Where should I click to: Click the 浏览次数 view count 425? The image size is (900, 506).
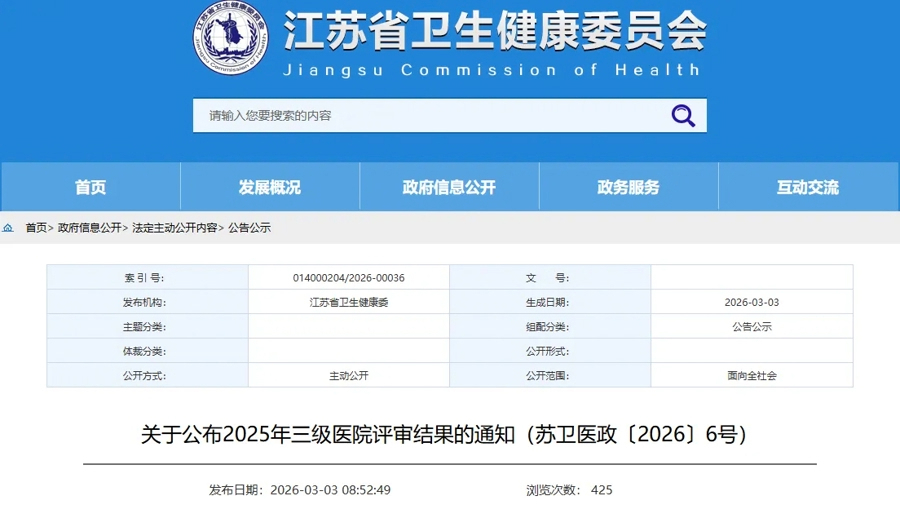pos(601,490)
